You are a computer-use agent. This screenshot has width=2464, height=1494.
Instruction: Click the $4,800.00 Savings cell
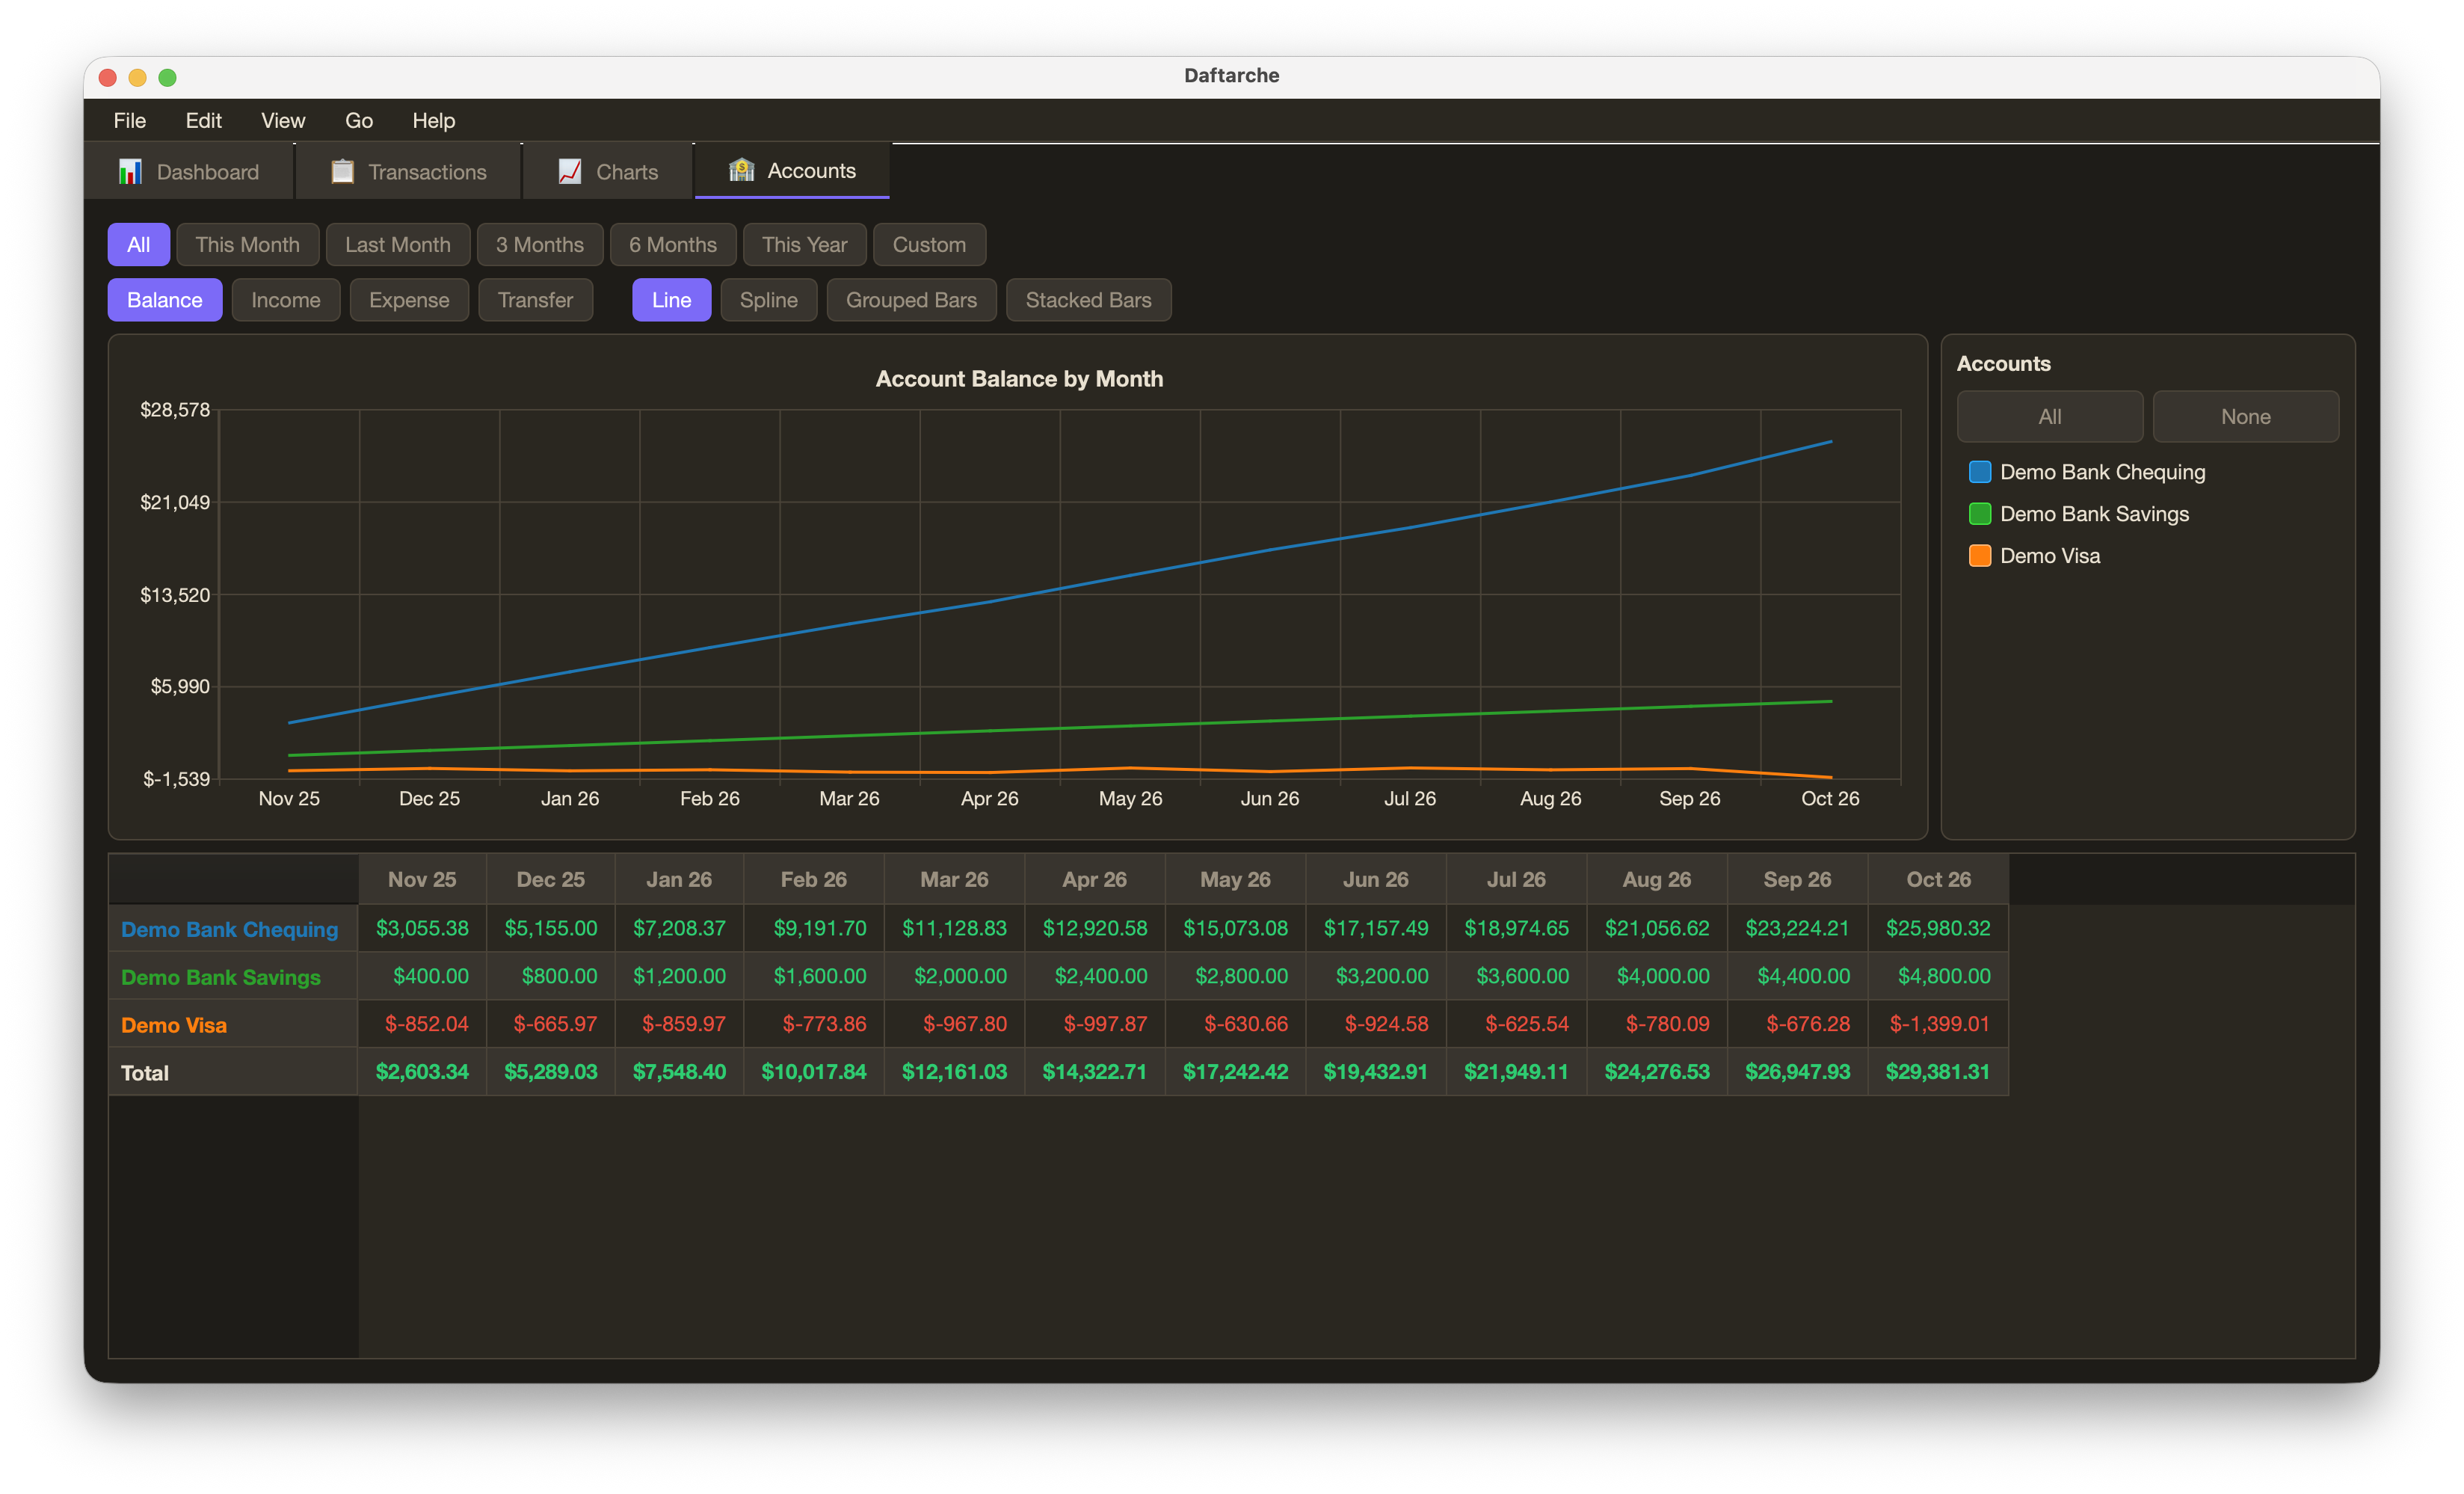(1938, 976)
